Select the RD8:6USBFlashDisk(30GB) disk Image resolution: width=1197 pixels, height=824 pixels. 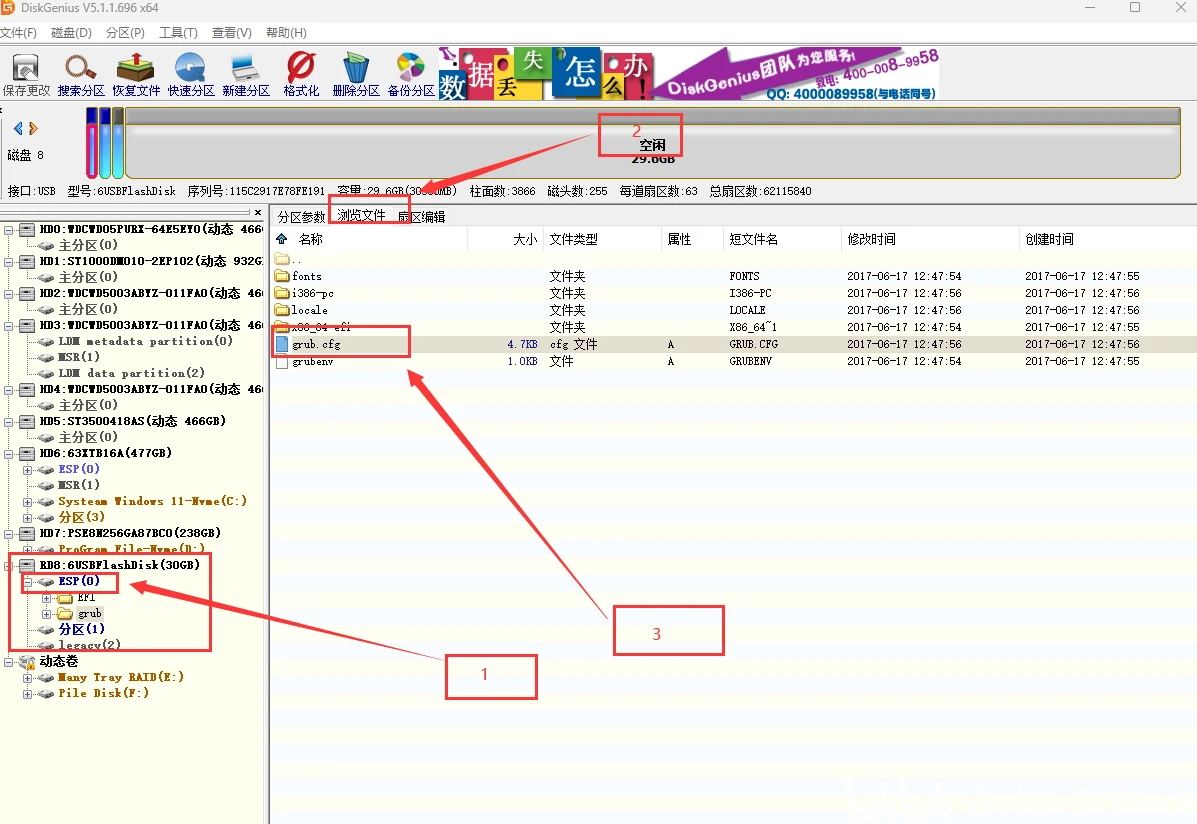[119, 565]
